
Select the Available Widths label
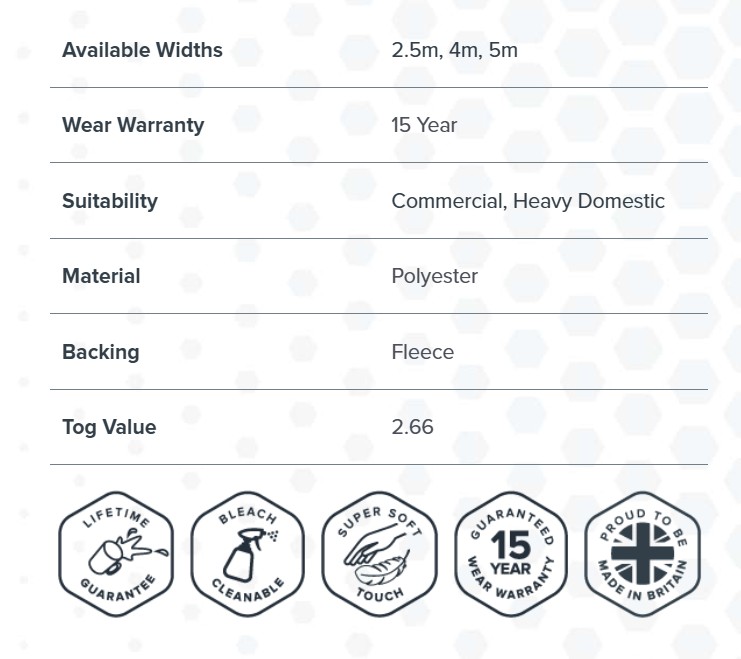click(x=142, y=50)
